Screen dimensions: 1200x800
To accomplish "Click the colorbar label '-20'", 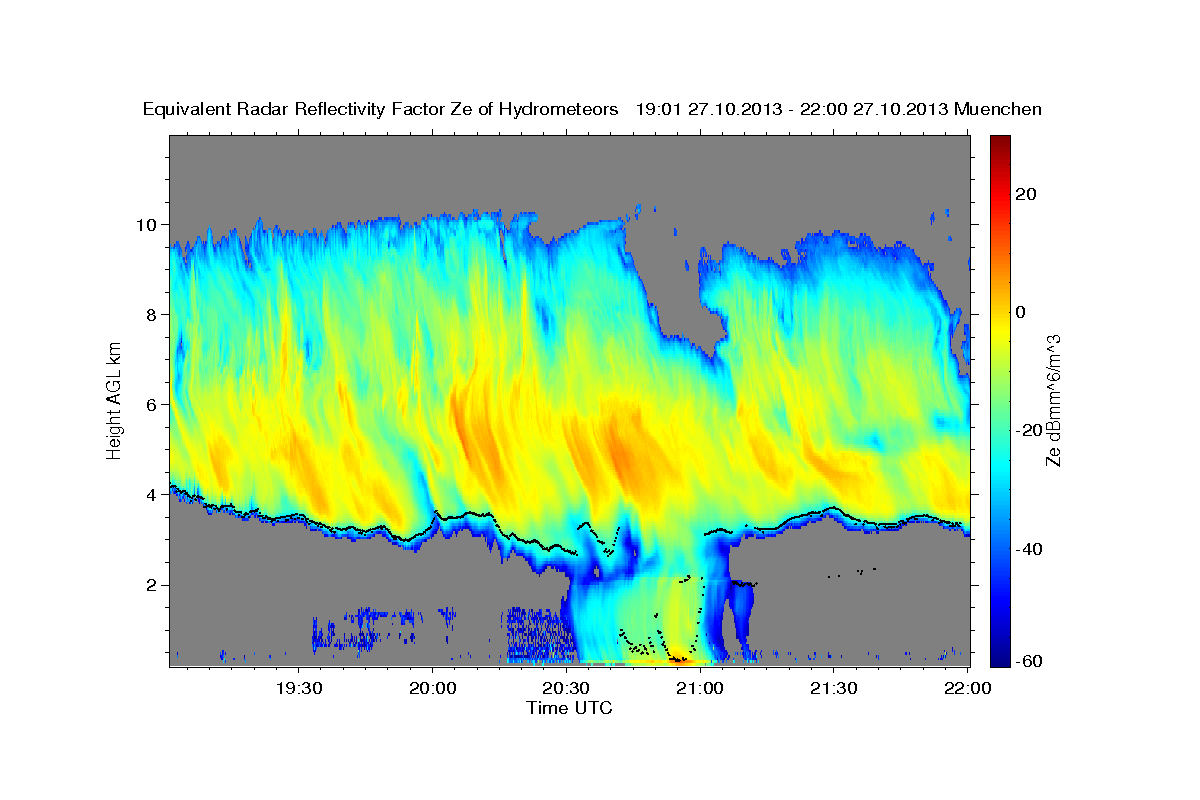I will (x=1030, y=430).
